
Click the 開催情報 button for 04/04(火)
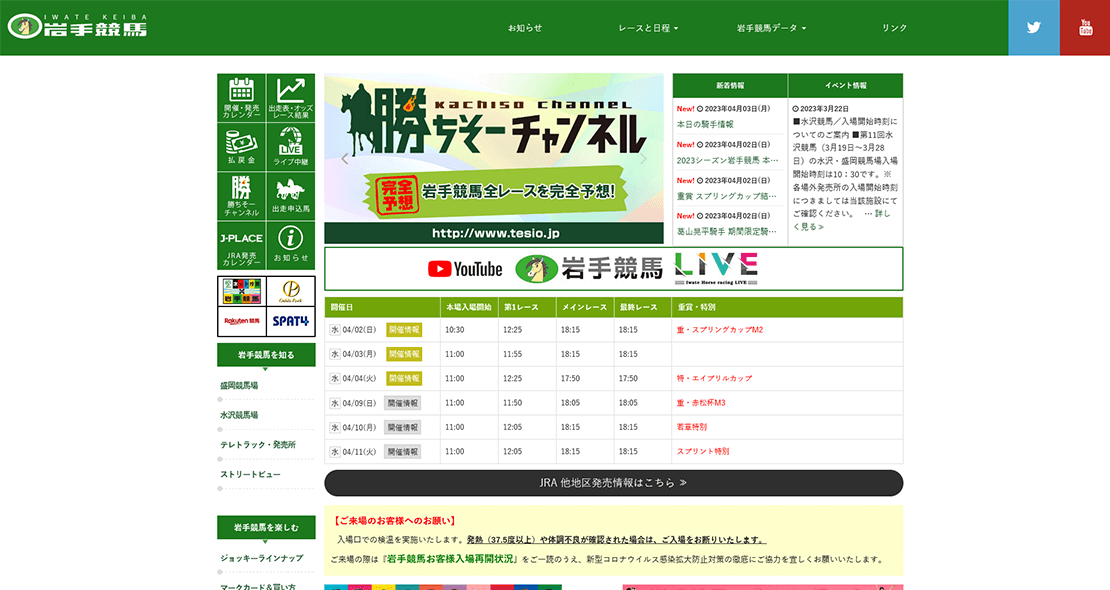click(404, 379)
